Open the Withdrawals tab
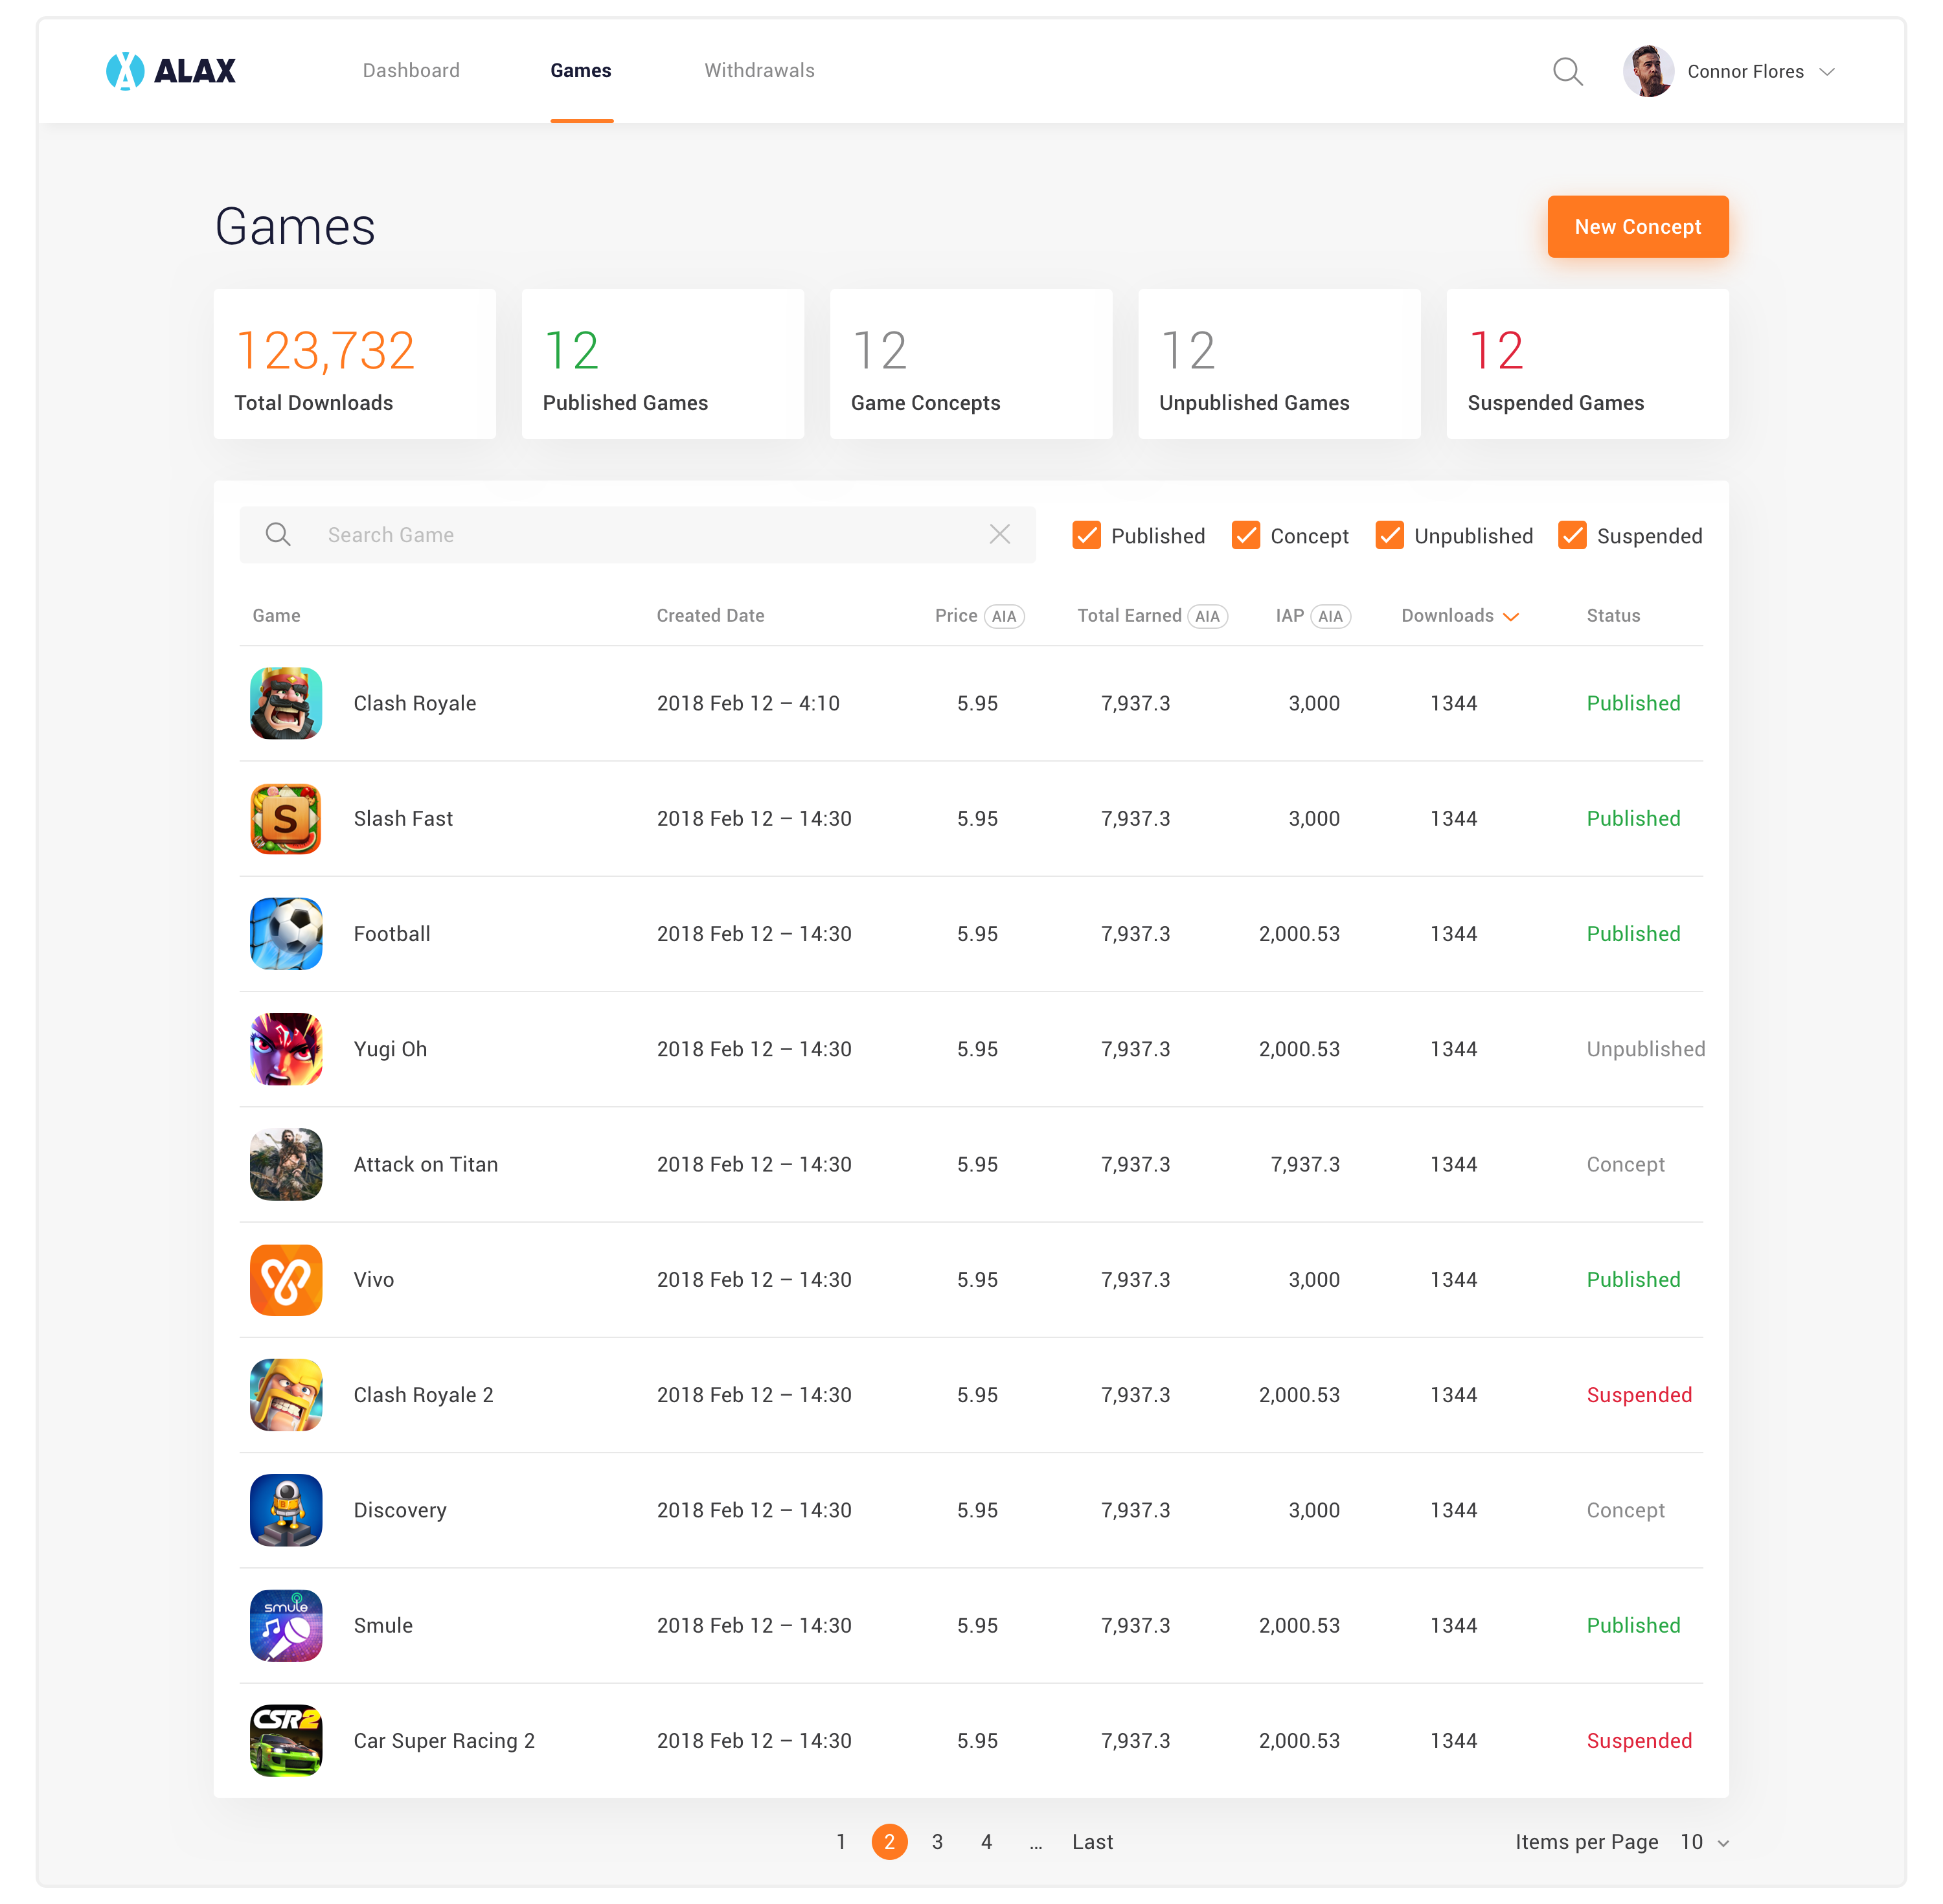This screenshot has height=1904, width=1943. pyautogui.click(x=759, y=70)
